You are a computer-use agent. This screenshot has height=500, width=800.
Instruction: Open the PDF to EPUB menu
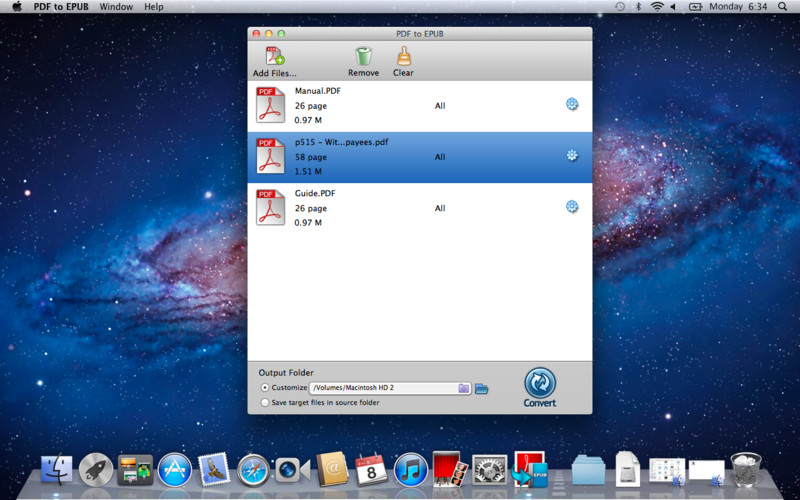[x=63, y=7]
